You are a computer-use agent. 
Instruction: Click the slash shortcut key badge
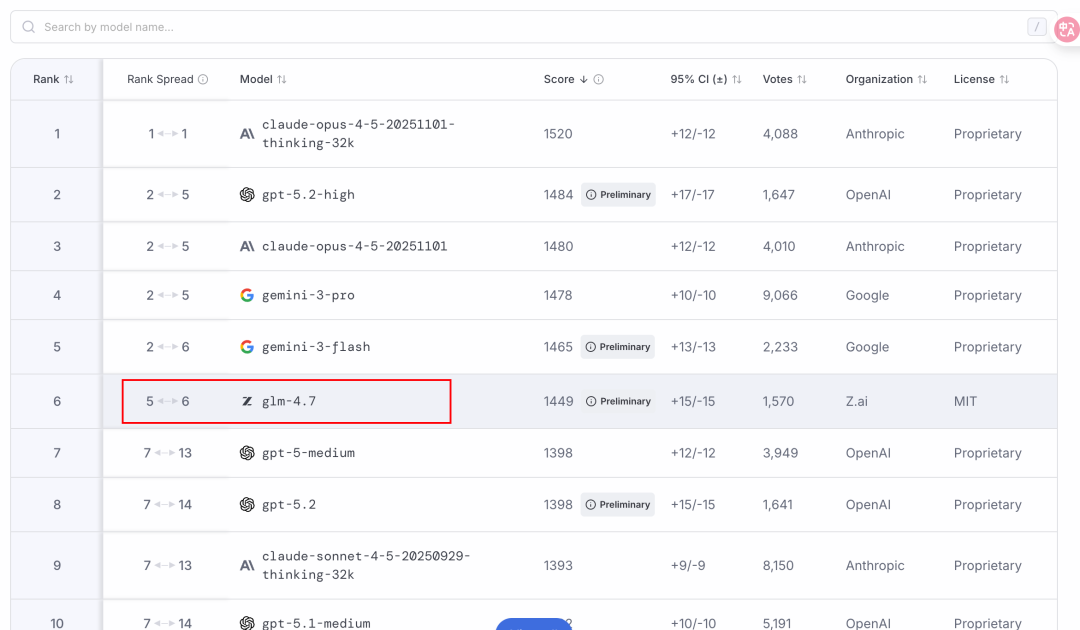point(1037,27)
